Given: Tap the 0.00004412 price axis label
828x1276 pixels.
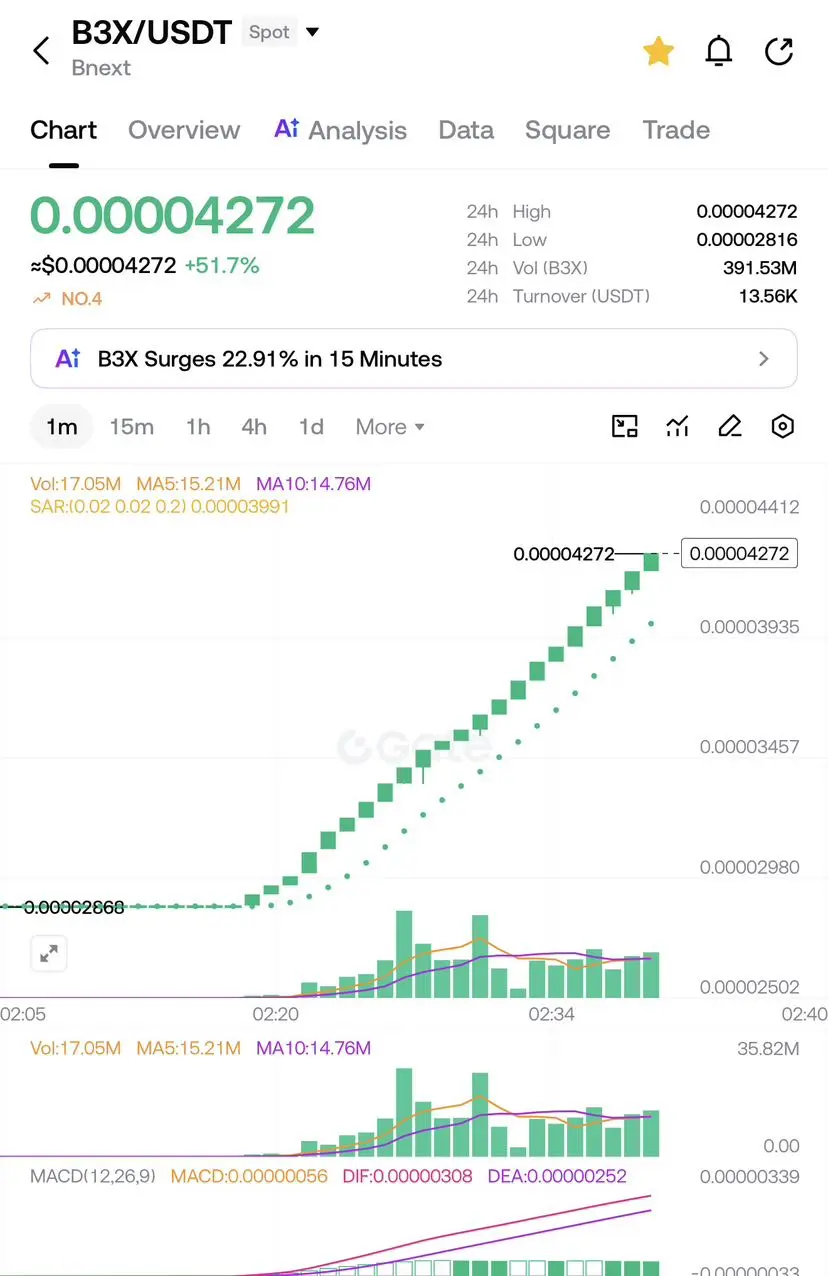Looking at the screenshot, I should point(749,507).
